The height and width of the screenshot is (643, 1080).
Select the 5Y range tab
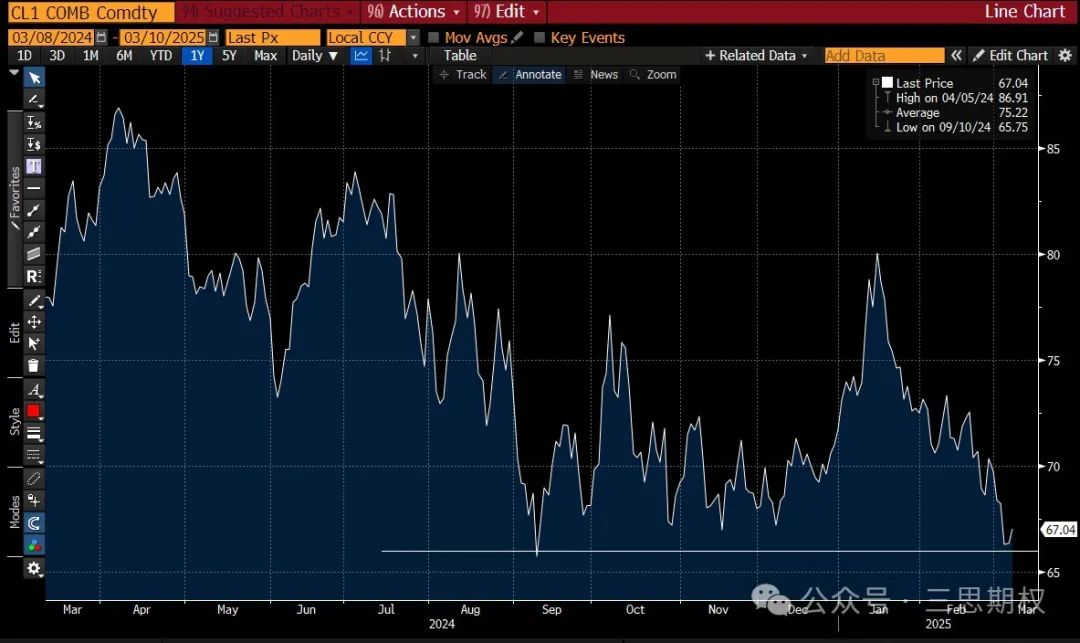coord(229,56)
